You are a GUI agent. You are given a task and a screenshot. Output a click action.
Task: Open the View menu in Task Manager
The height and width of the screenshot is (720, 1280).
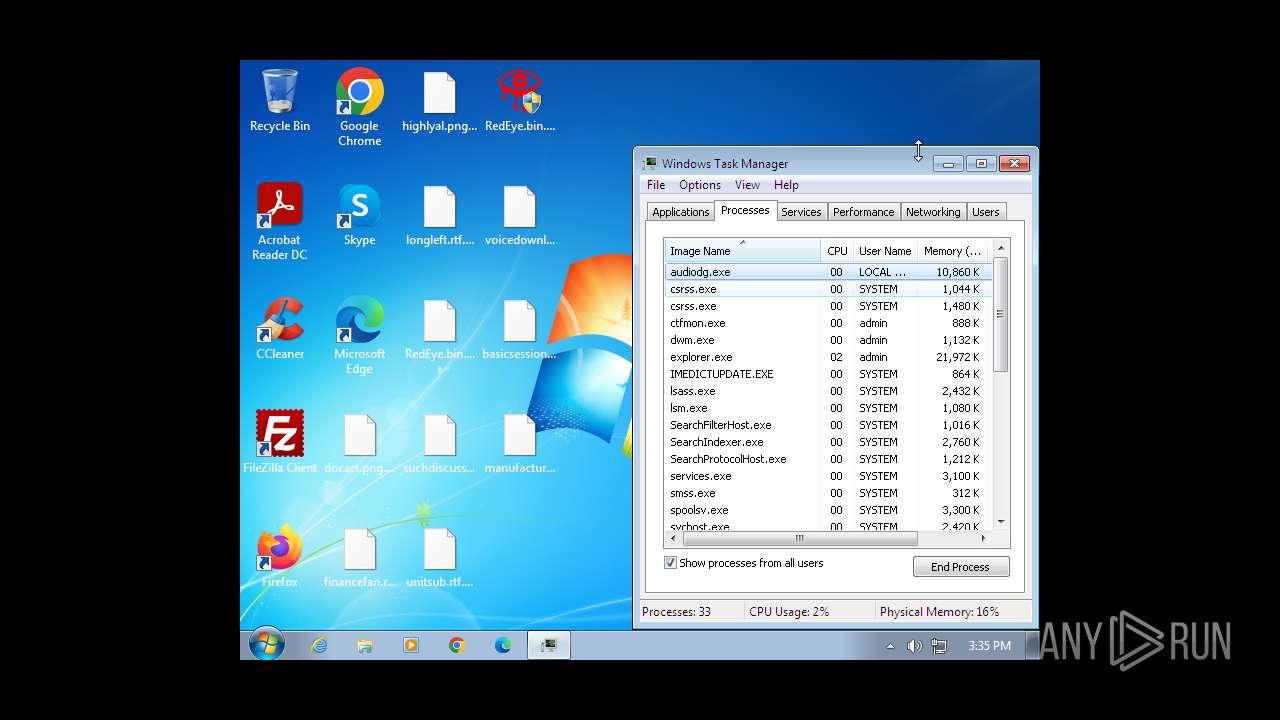coord(747,185)
